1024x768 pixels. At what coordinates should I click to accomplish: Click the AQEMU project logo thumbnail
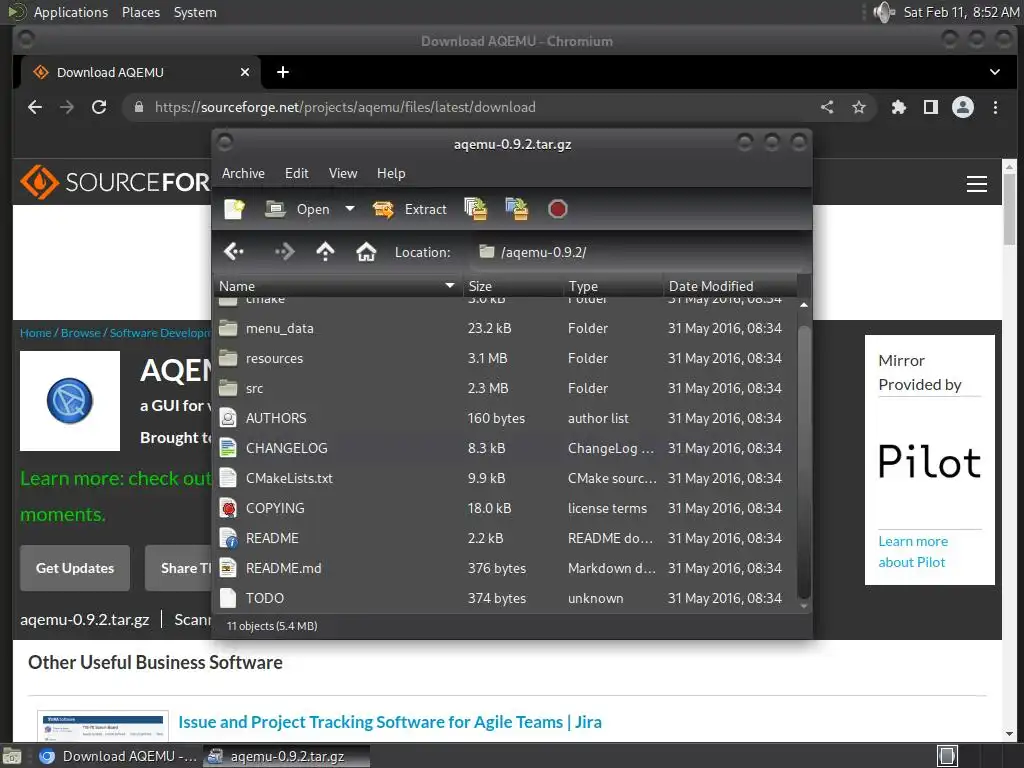(x=70, y=401)
